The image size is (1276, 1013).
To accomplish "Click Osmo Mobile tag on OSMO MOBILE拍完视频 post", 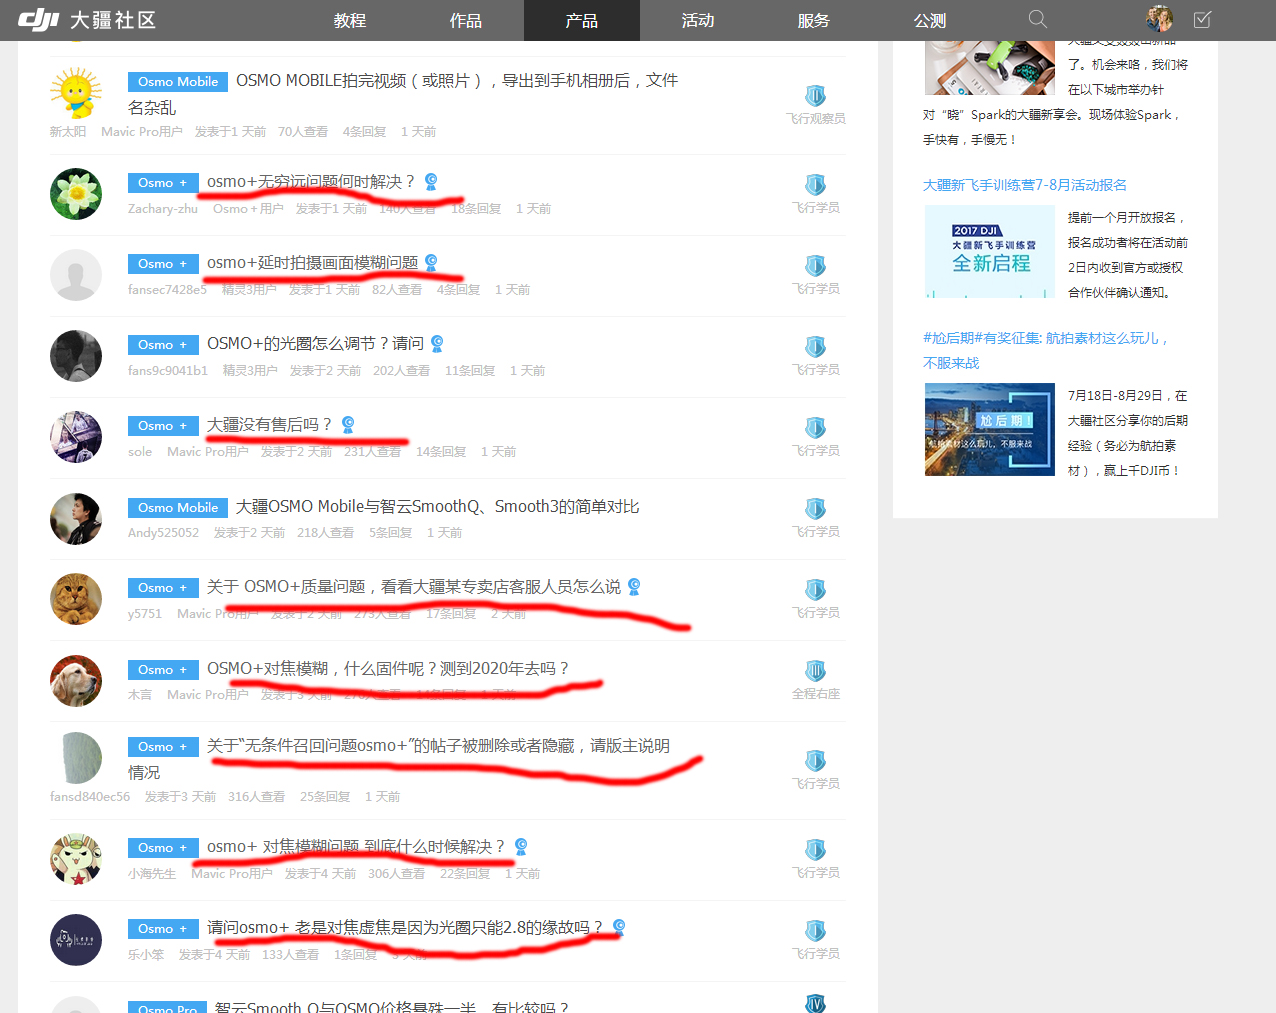I will 178,82.
